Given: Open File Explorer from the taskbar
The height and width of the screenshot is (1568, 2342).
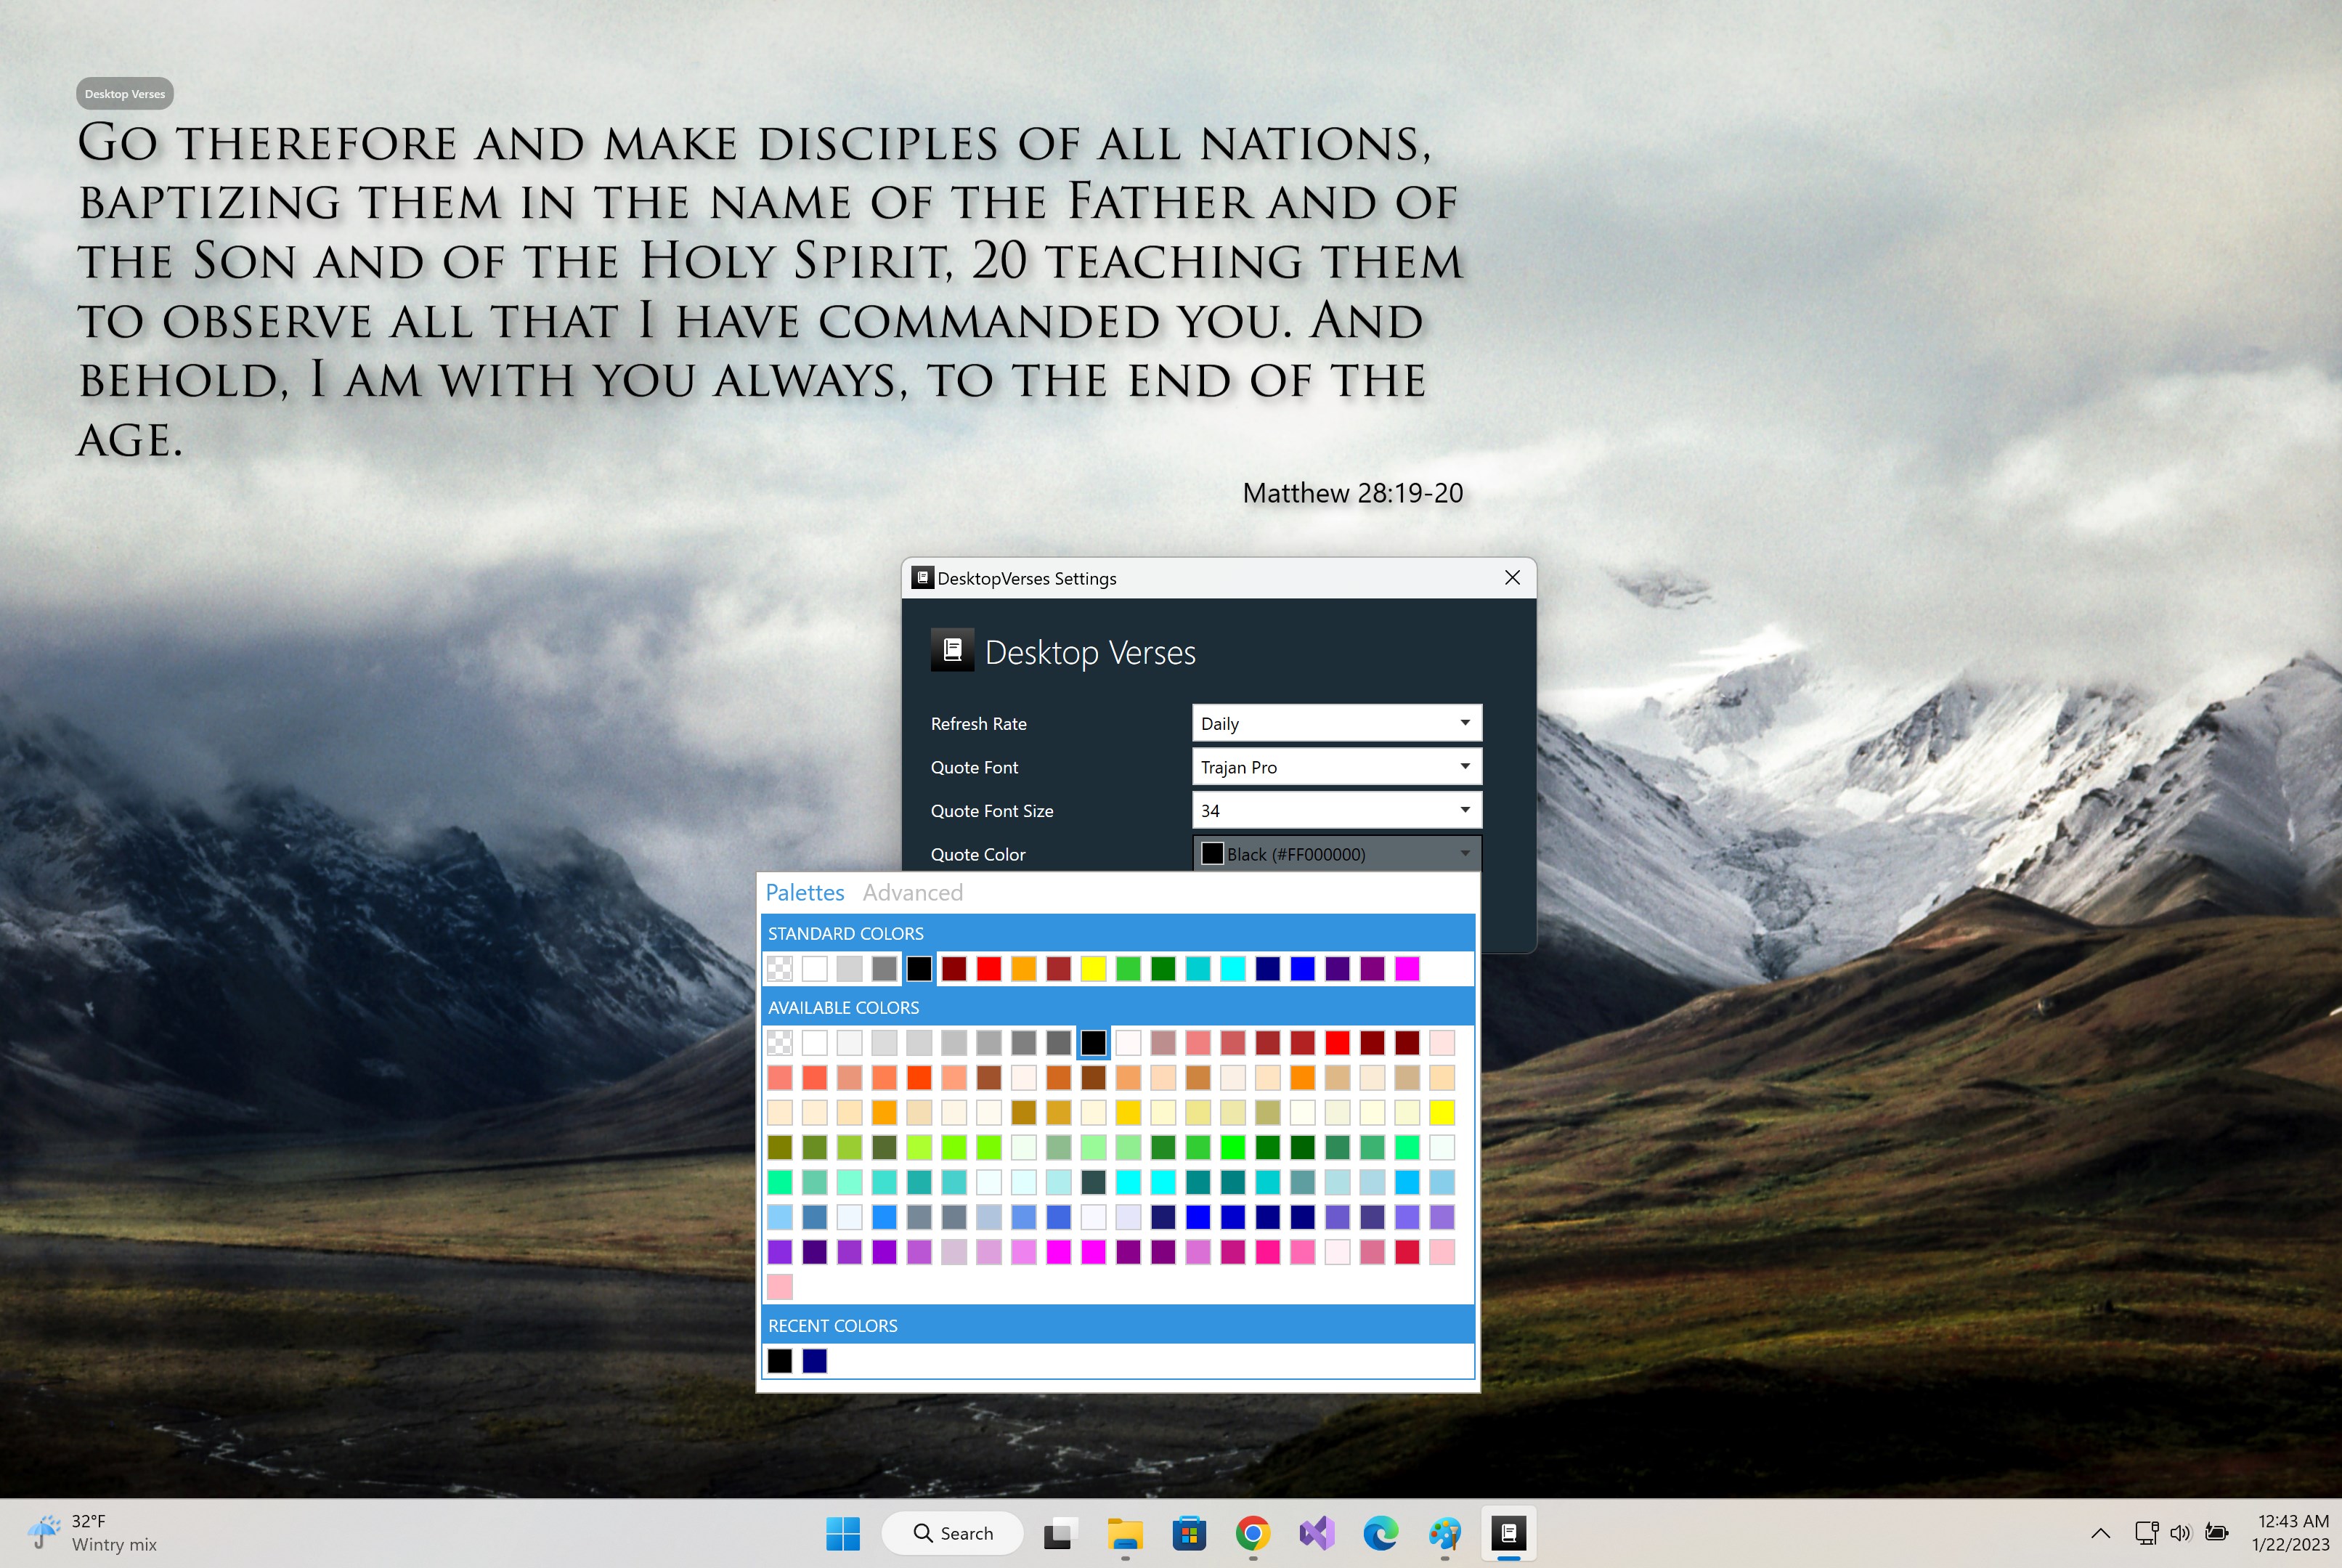Looking at the screenshot, I should pyautogui.click(x=1125, y=1533).
